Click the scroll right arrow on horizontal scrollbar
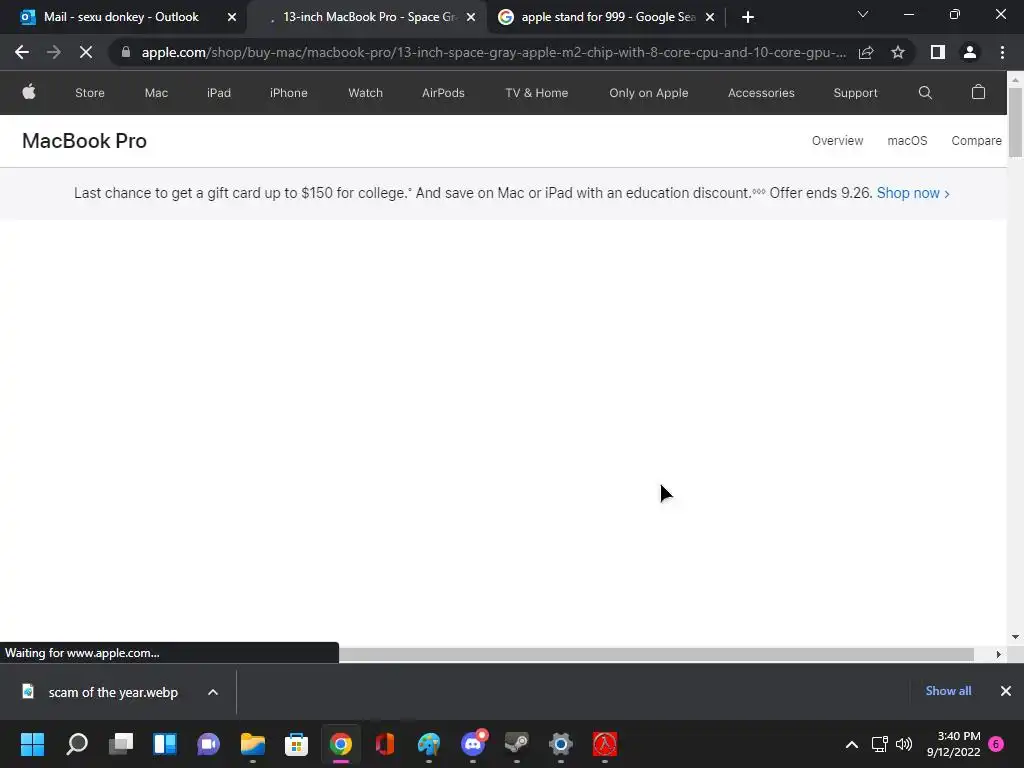The width and height of the screenshot is (1024, 768). tap(998, 654)
